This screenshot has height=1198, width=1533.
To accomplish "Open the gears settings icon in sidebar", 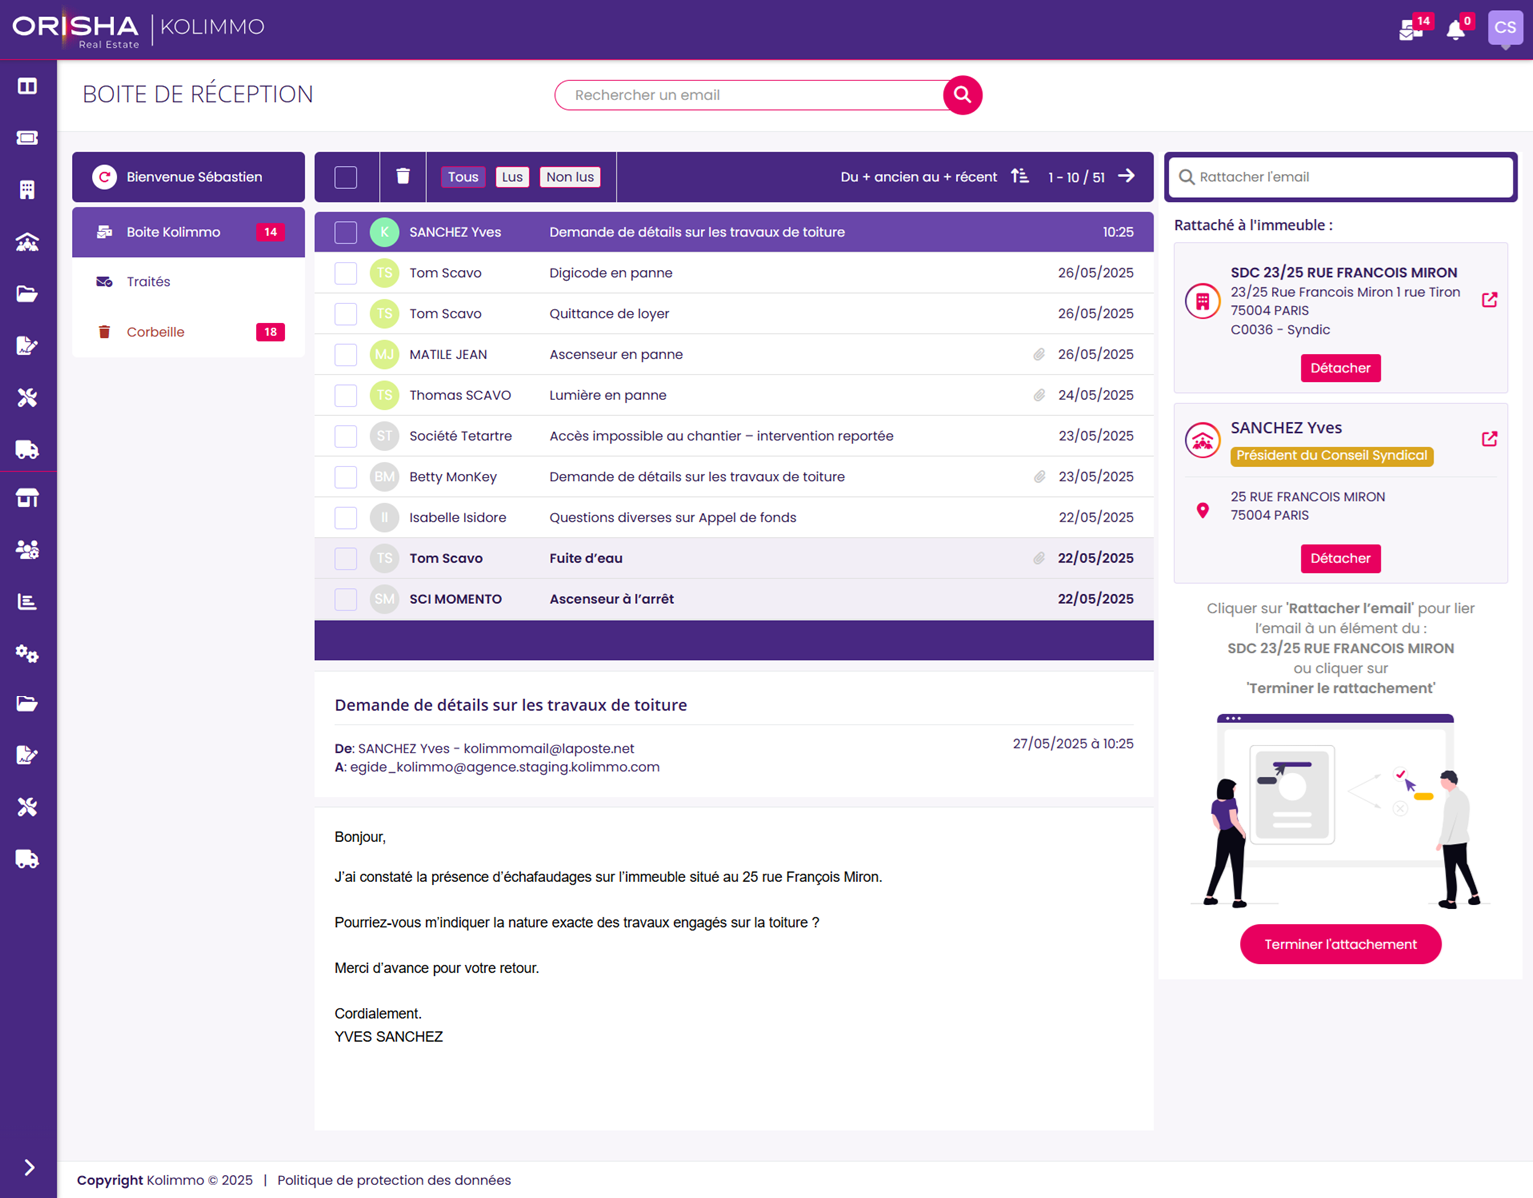I will pyautogui.click(x=27, y=654).
